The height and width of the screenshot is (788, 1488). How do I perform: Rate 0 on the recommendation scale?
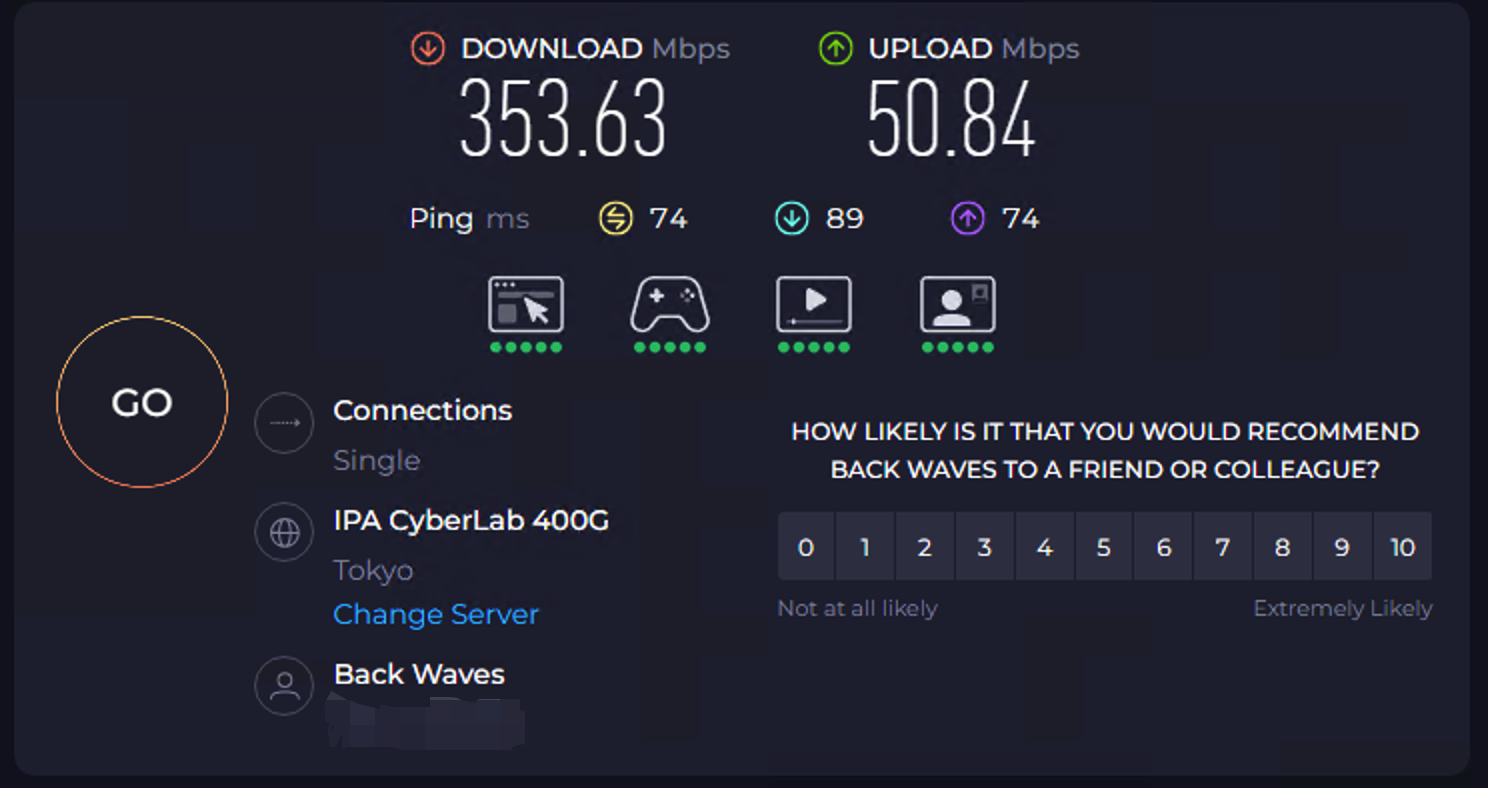[806, 547]
